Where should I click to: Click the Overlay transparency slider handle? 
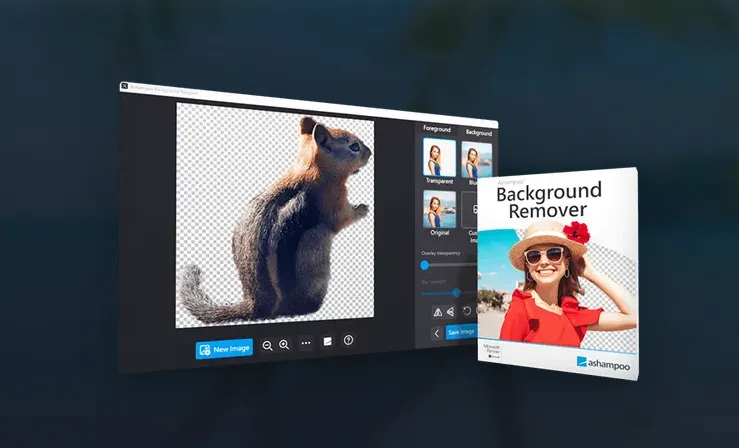pyautogui.click(x=425, y=265)
